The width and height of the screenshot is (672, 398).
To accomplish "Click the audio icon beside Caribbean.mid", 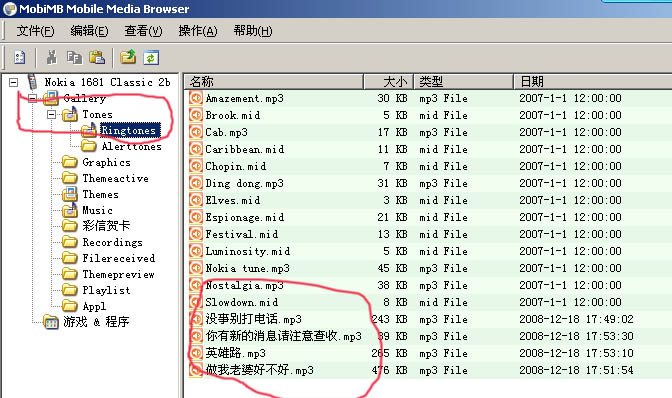I will point(196,149).
